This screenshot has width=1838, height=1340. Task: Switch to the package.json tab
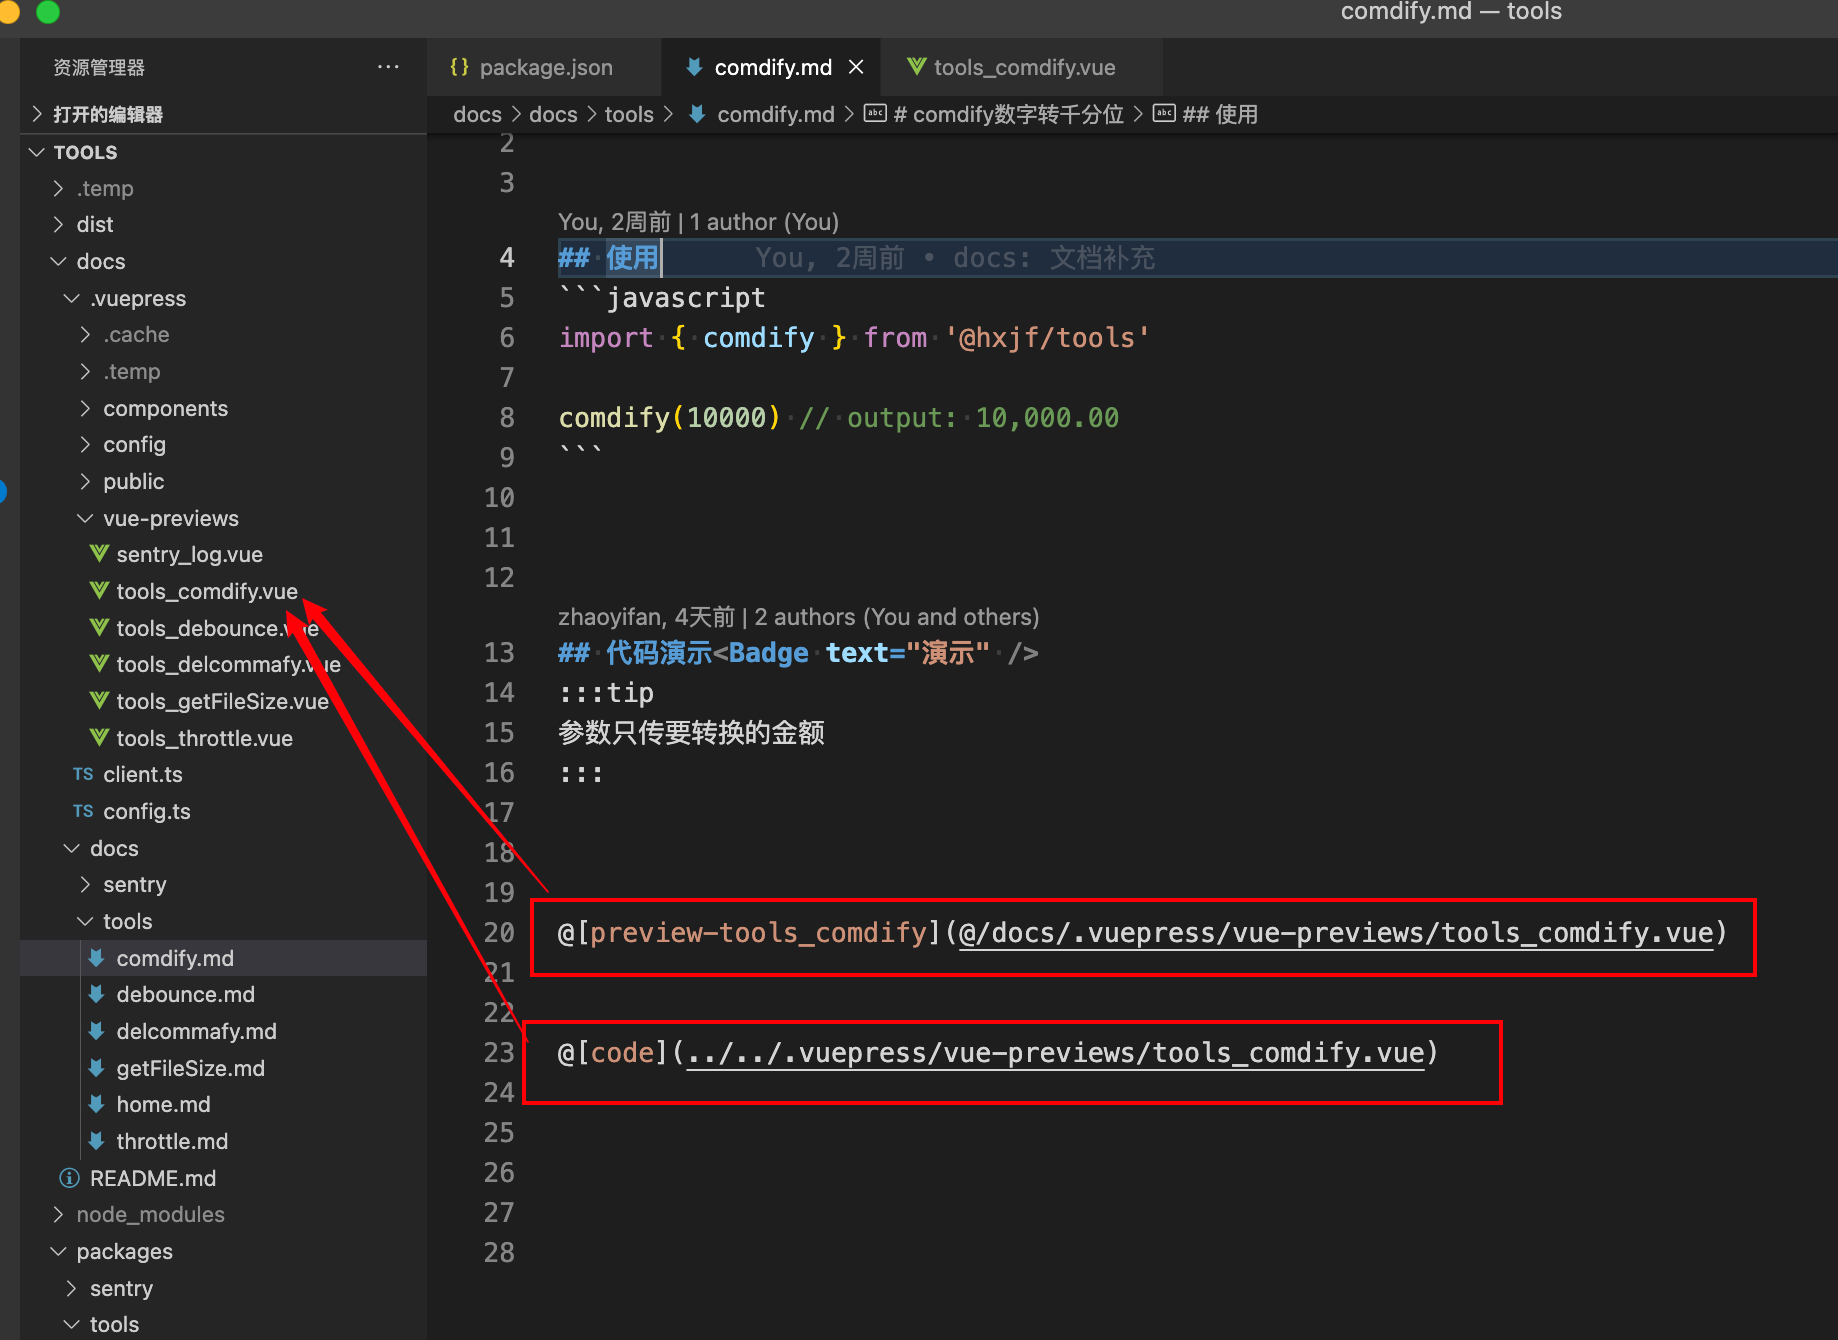(x=545, y=67)
